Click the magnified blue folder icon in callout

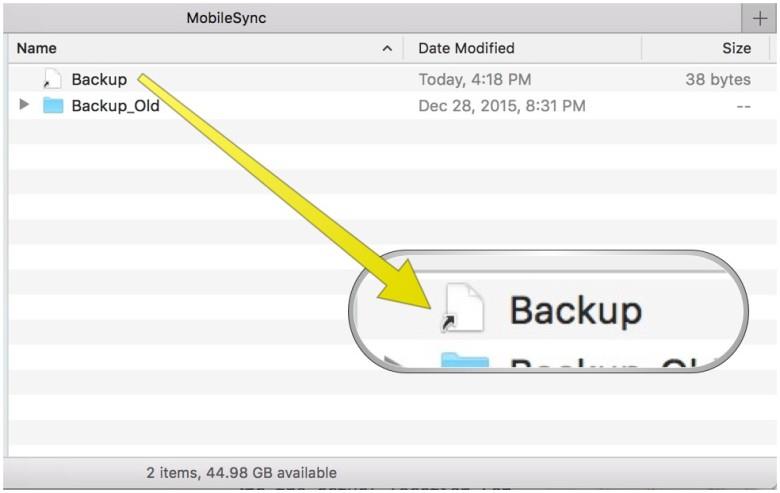(464, 360)
